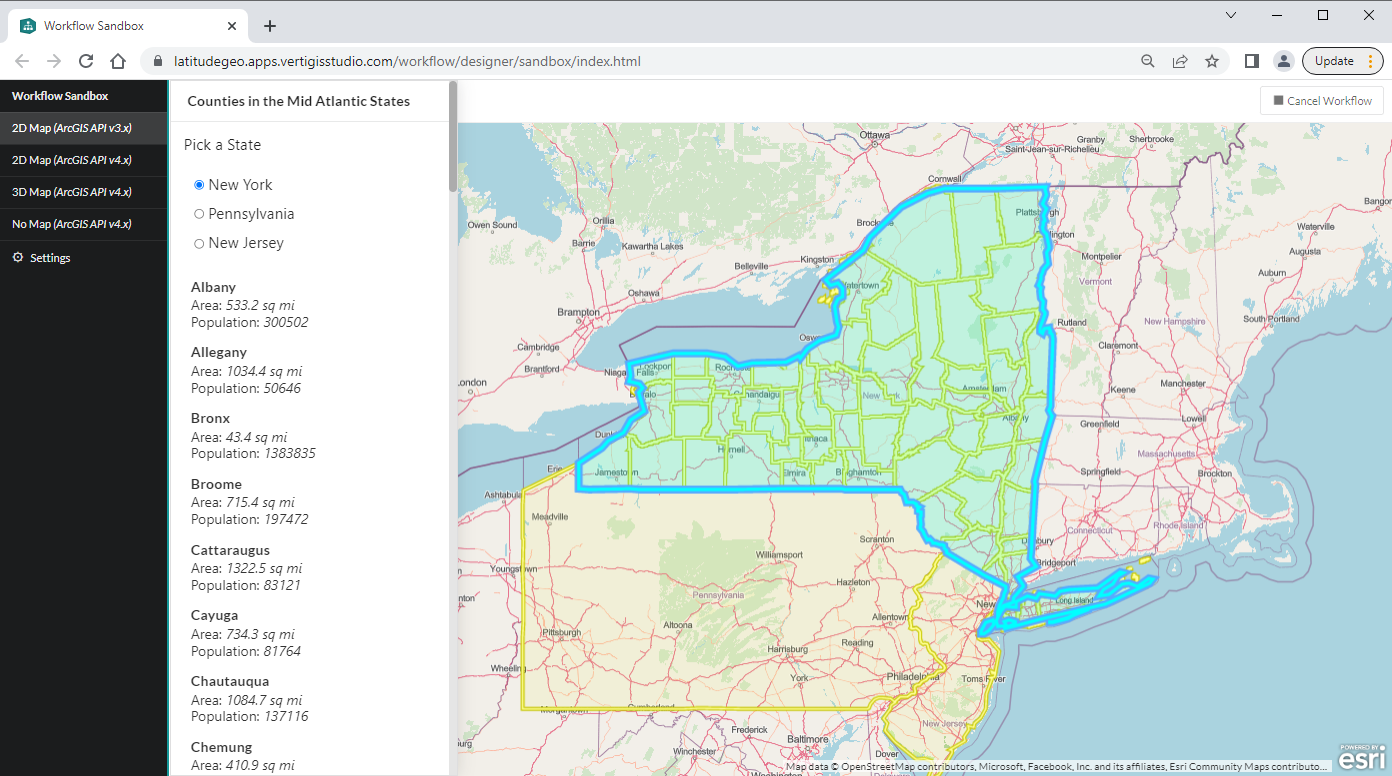Select the New York radio button
The height and width of the screenshot is (776, 1392).
tap(199, 184)
